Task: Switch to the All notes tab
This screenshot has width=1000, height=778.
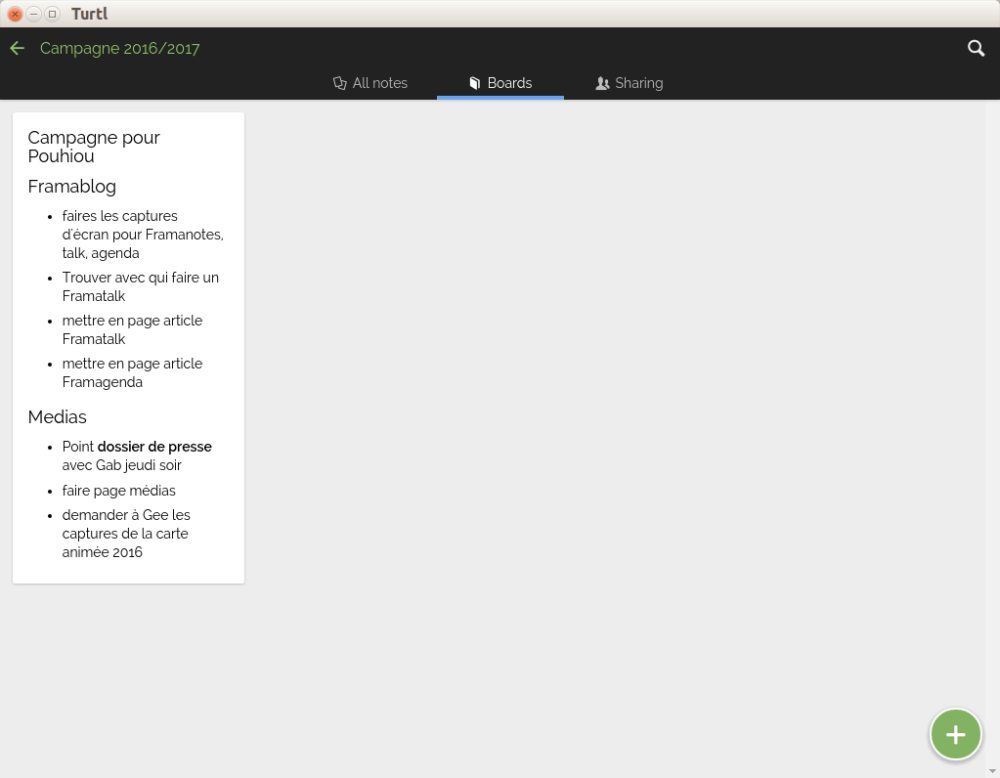Action: (x=371, y=83)
